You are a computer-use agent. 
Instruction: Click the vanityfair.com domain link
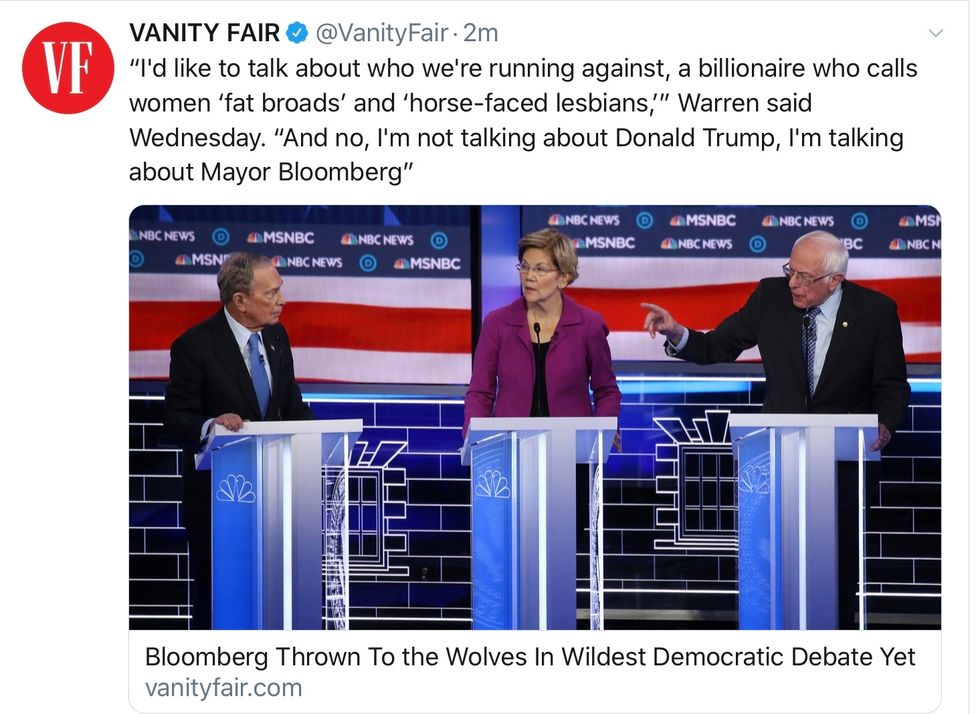223,688
